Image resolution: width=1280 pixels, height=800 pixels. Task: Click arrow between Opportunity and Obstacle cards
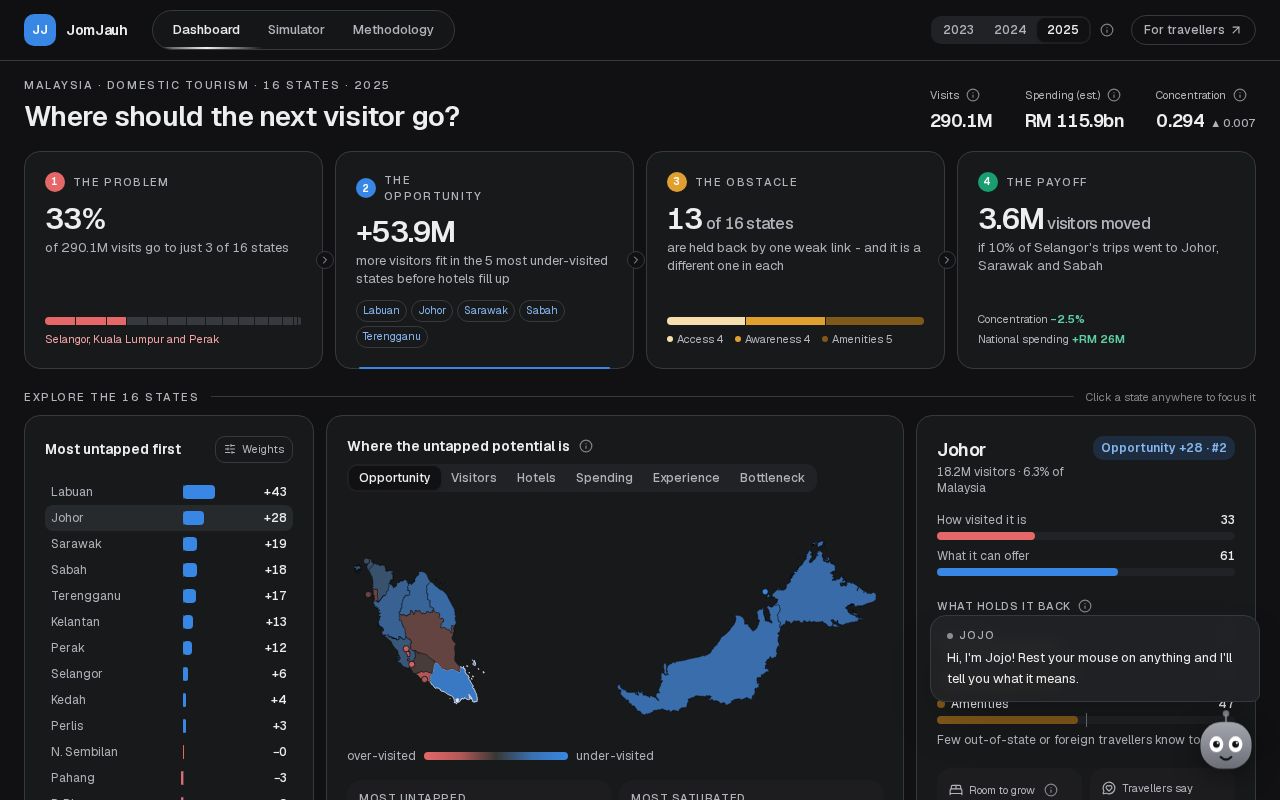pos(636,260)
